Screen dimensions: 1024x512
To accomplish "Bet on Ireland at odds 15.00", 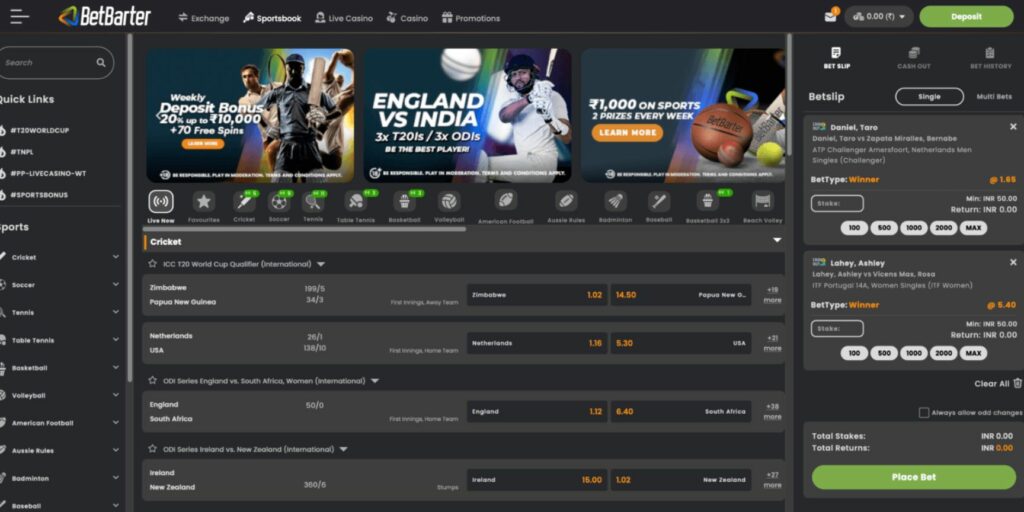I will click(x=537, y=480).
